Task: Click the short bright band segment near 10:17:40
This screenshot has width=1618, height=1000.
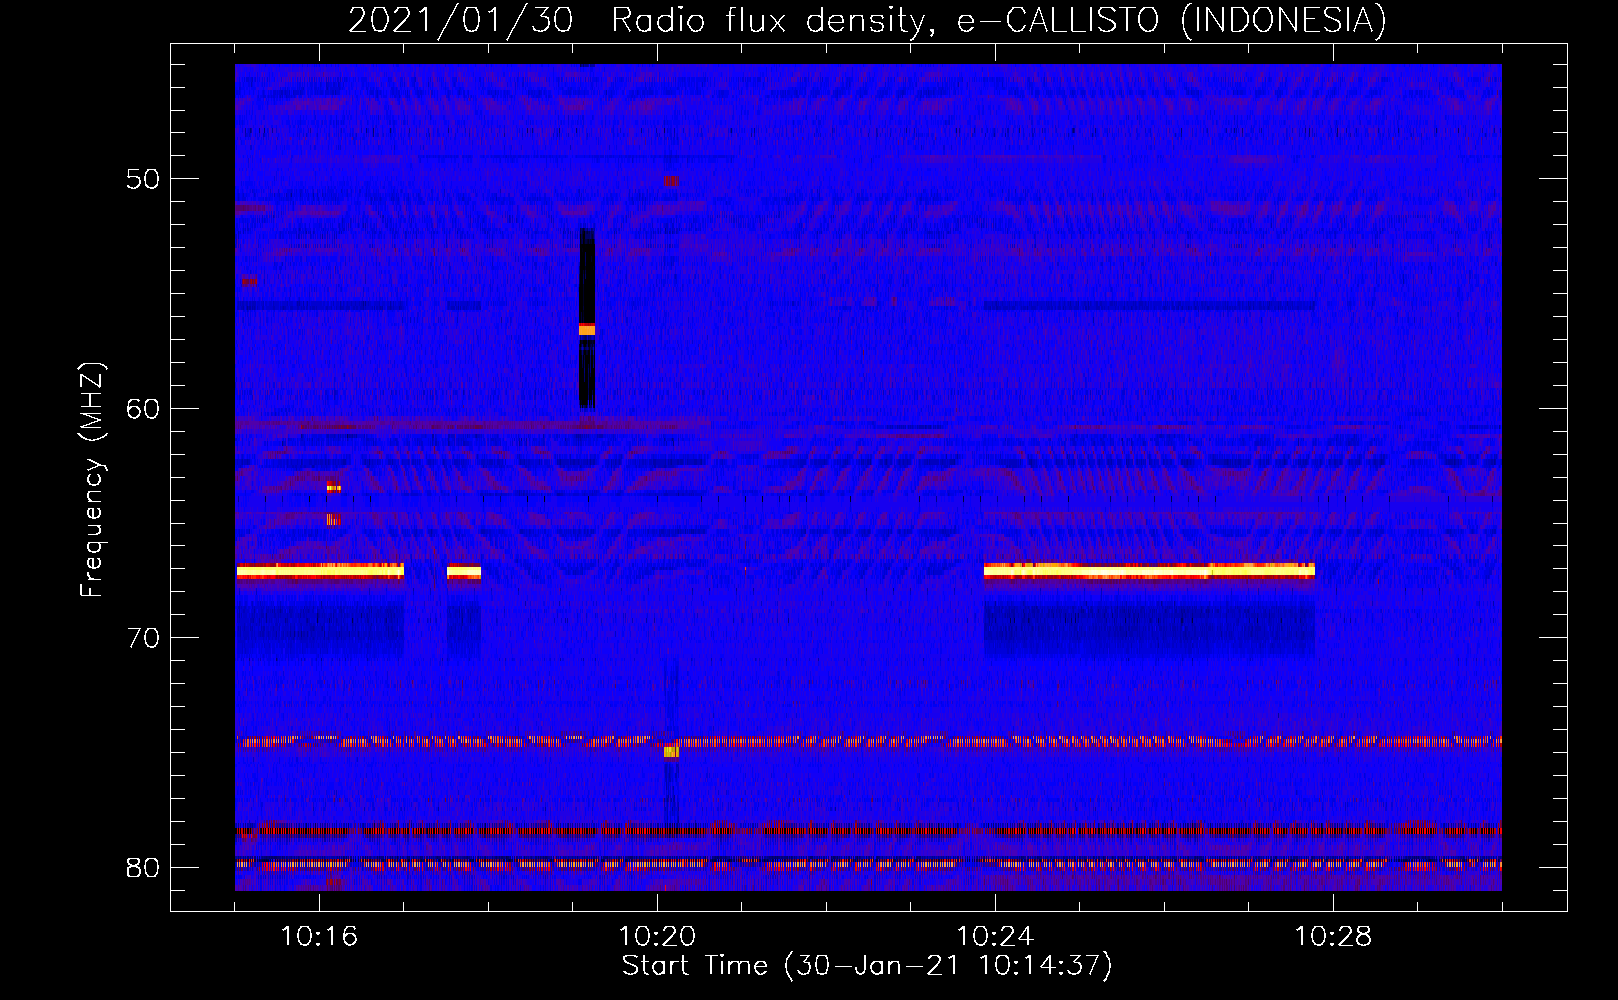Action: 464,572
